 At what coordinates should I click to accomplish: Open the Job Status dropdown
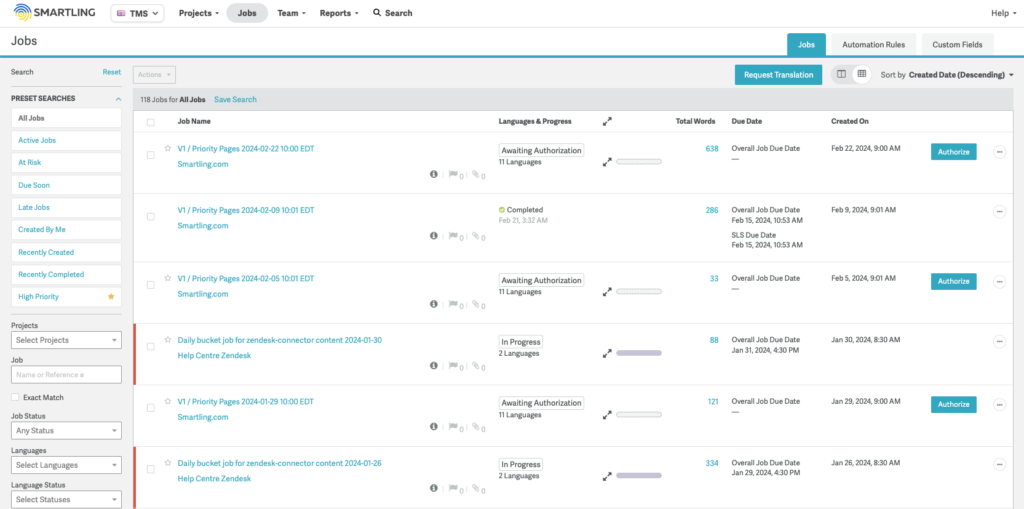click(x=67, y=431)
